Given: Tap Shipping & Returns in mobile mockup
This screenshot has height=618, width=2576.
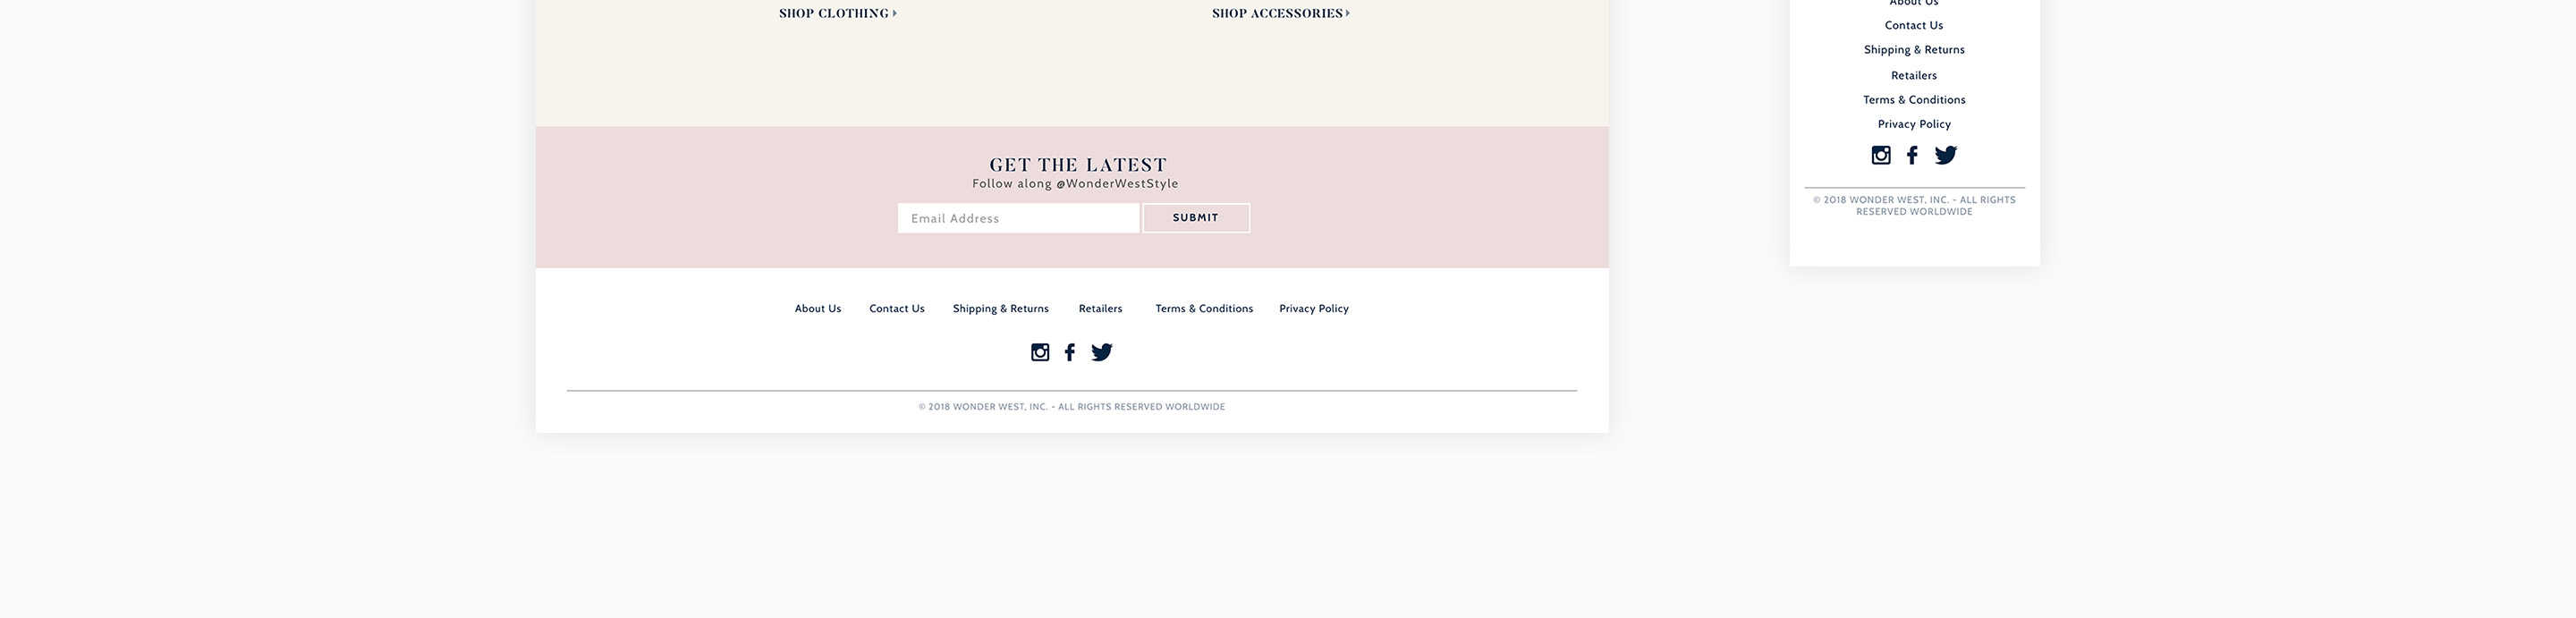Looking at the screenshot, I should pyautogui.click(x=1914, y=50).
